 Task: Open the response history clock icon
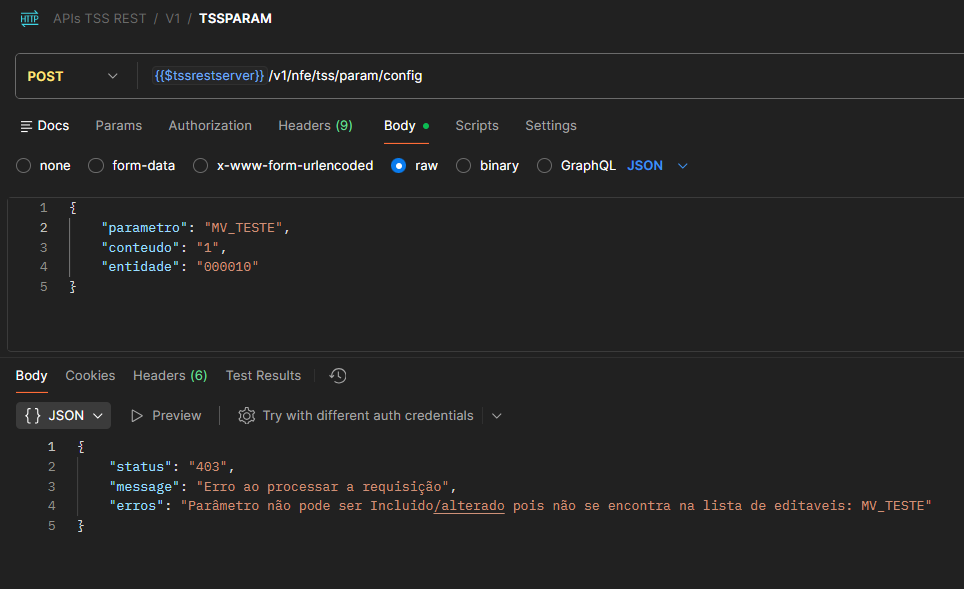coord(338,376)
